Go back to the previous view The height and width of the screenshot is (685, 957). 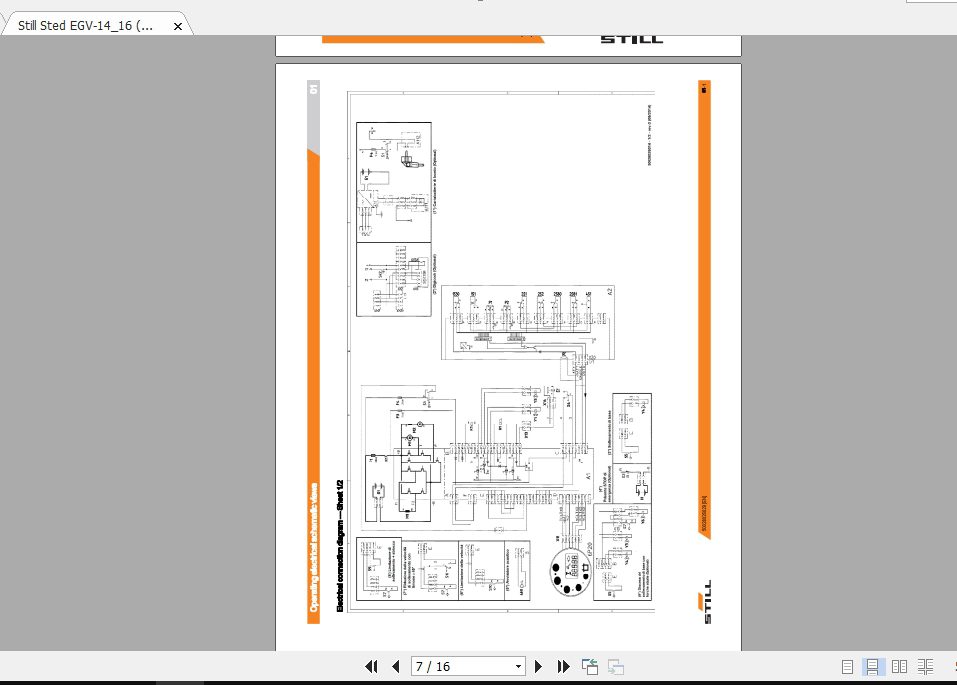click(590, 667)
